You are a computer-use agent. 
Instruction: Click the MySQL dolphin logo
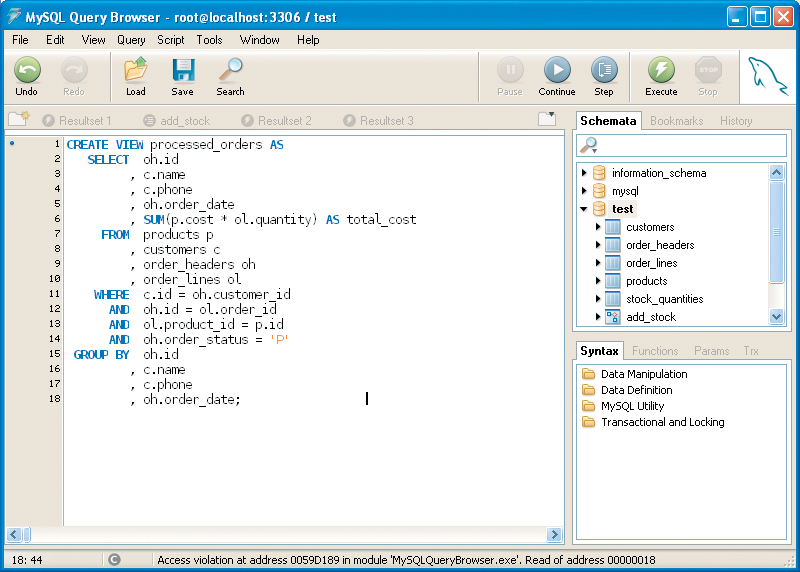click(767, 76)
